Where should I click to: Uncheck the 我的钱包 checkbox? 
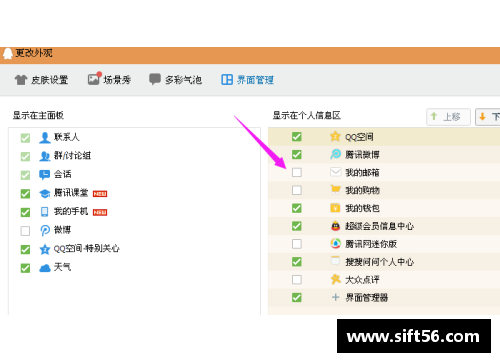click(x=297, y=208)
